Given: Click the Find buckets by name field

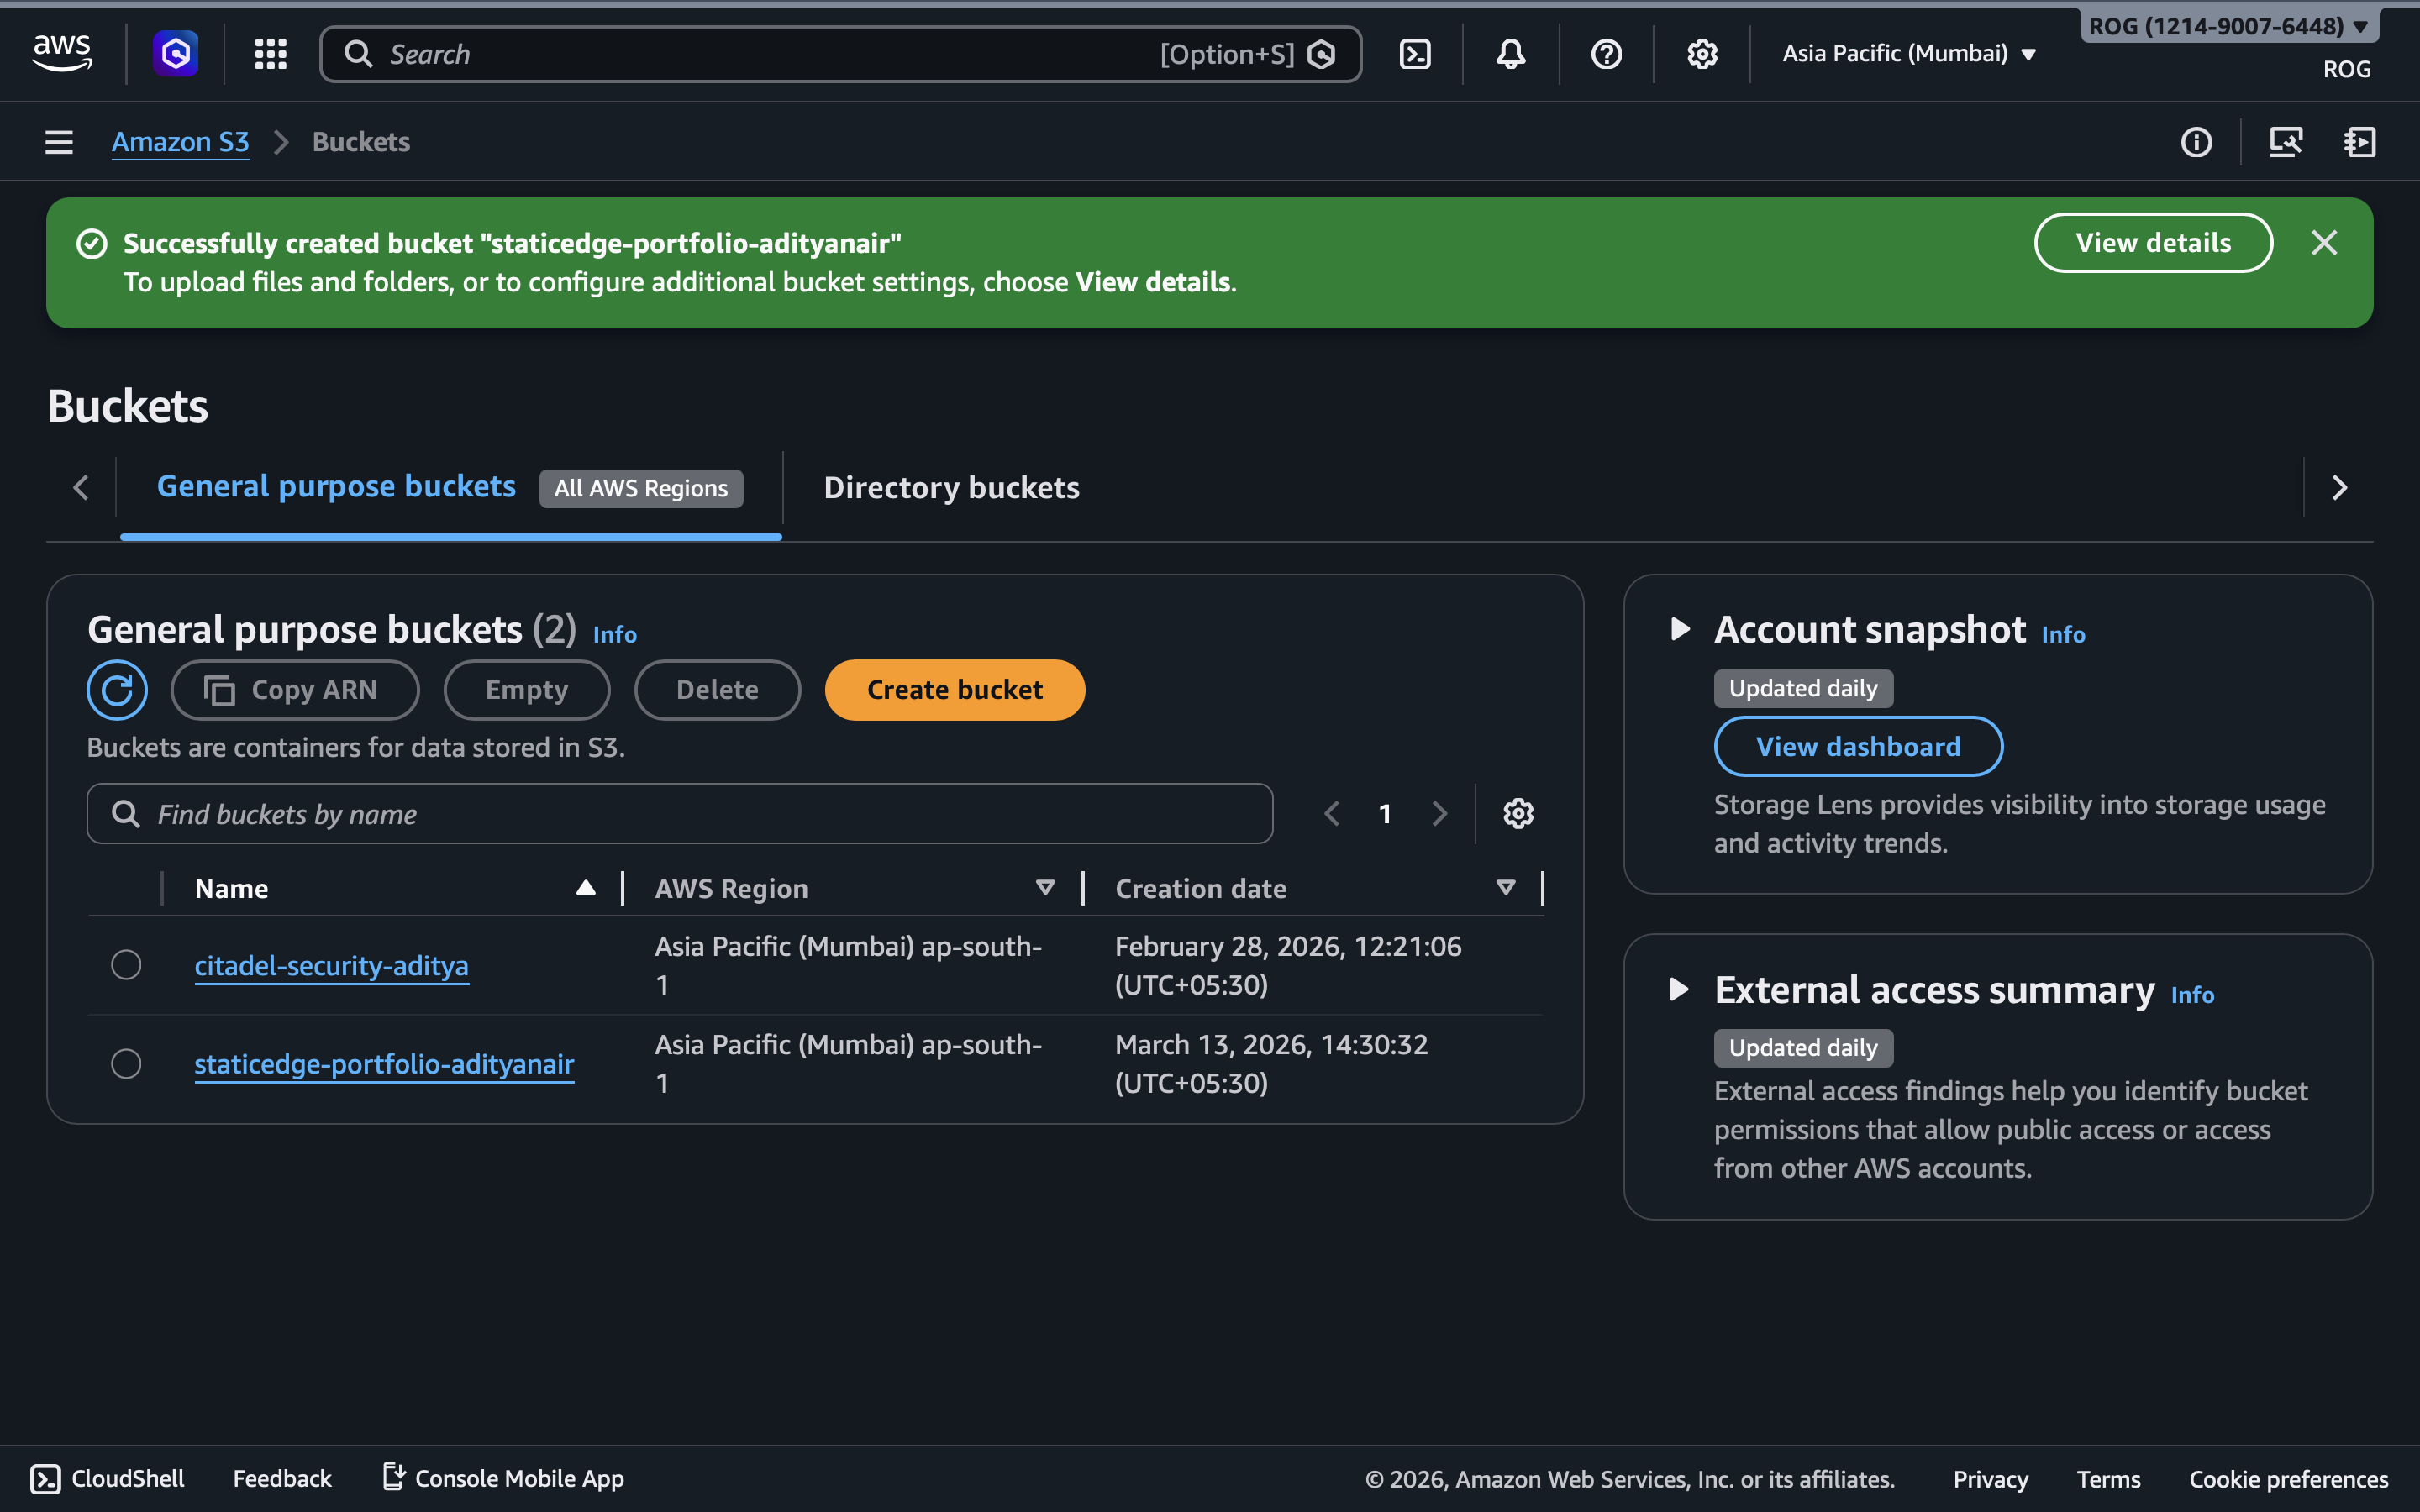Looking at the screenshot, I should (680, 814).
